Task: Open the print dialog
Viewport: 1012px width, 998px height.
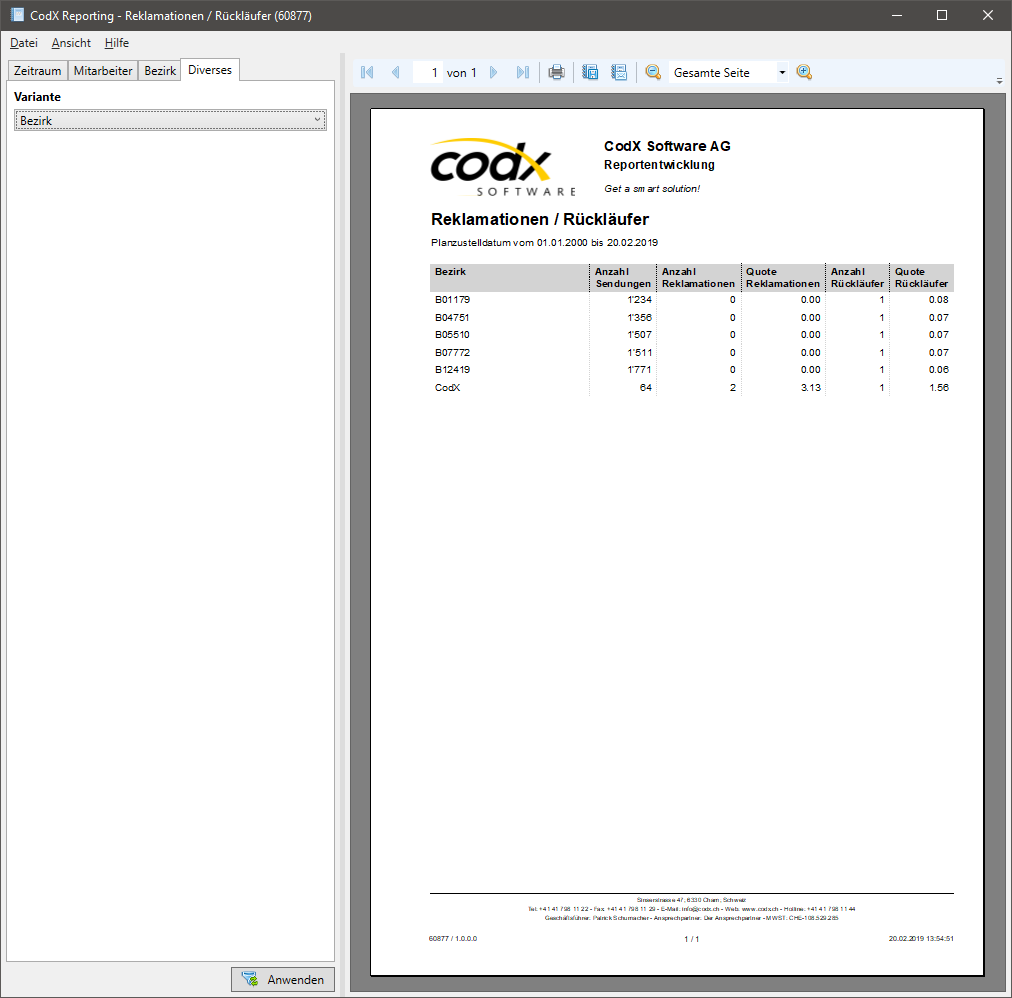Action: click(x=556, y=72)
